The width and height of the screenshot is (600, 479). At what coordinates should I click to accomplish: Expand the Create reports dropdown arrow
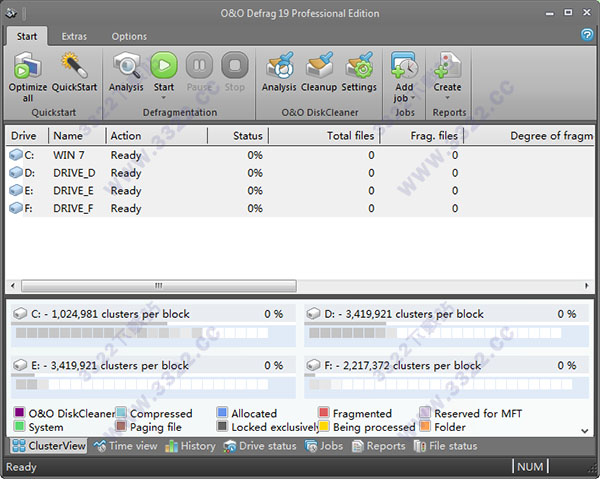tap(447, 98)
